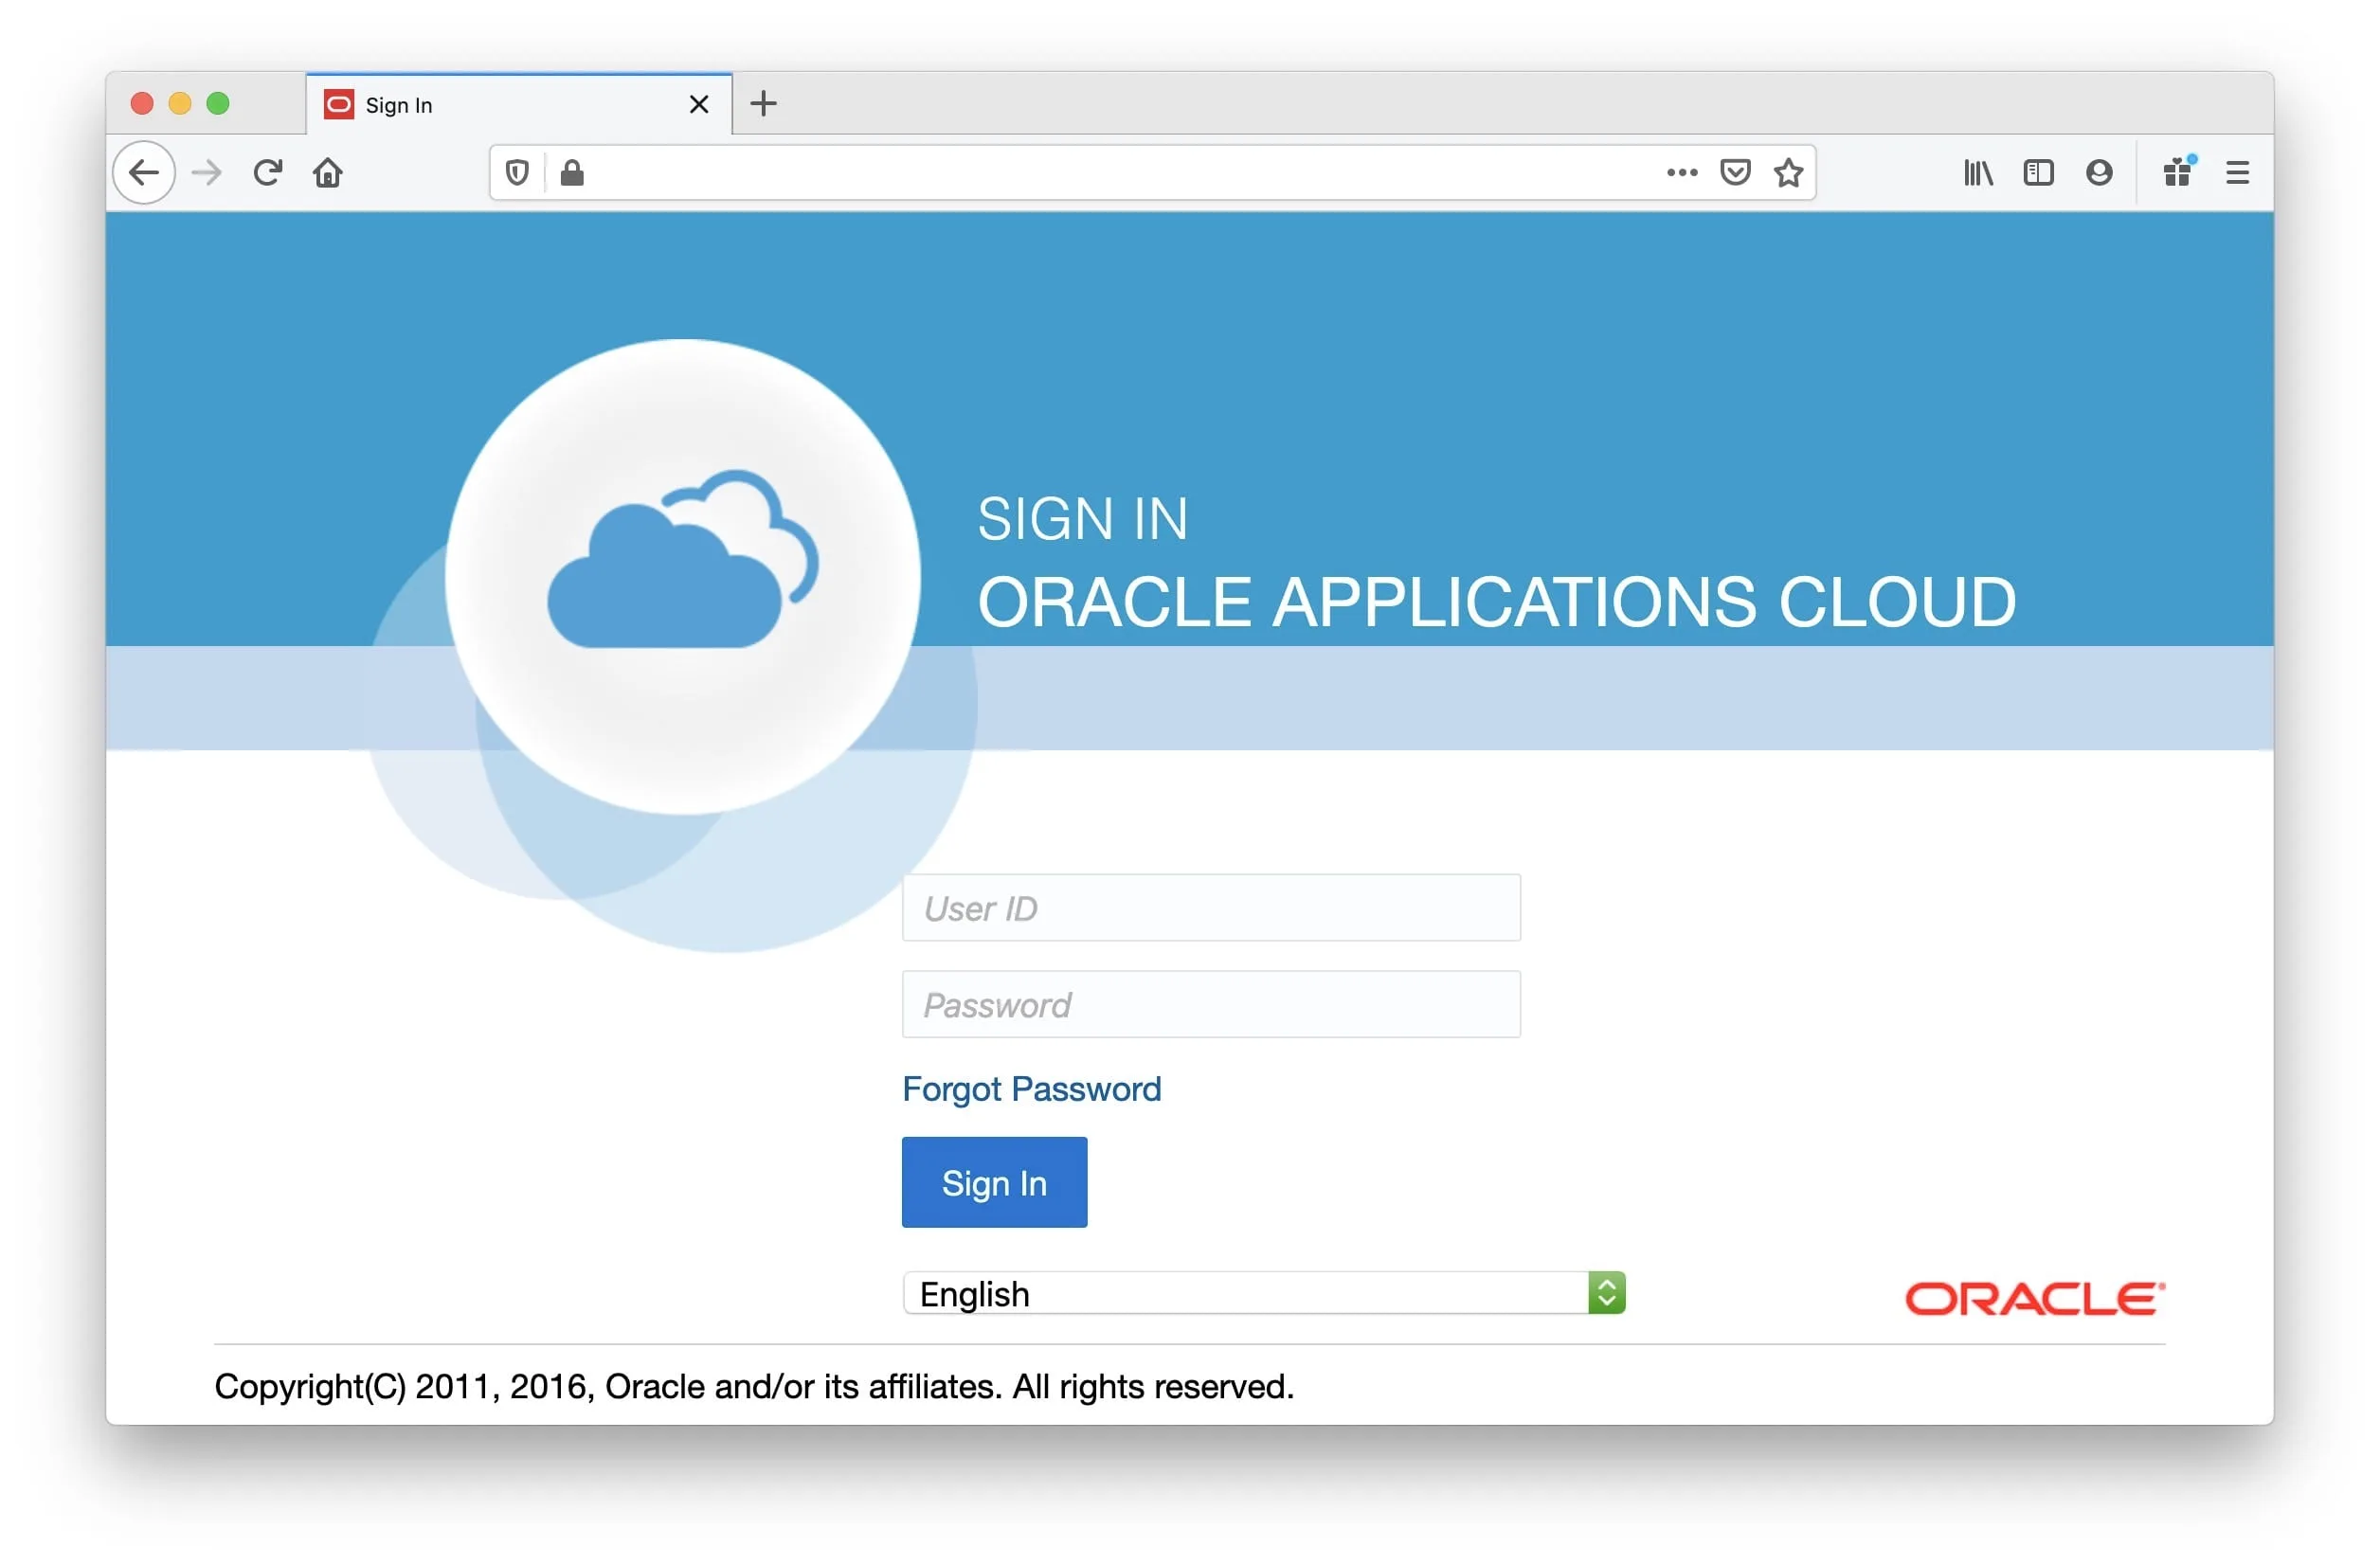Screen dimensions: 2380x1565
Task: Click into the User ID field
Action: pos(1211,908)
